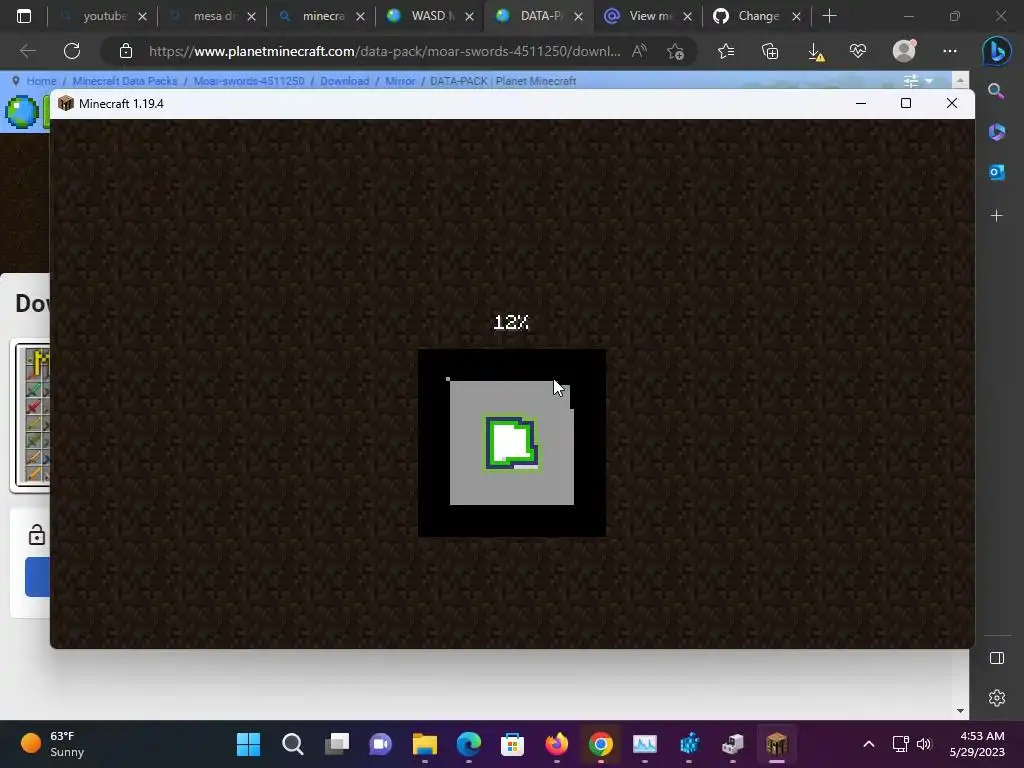Viewport: 1024px width, 768px height.
Task: Switch to the minecra search tab
Action: 321,16
